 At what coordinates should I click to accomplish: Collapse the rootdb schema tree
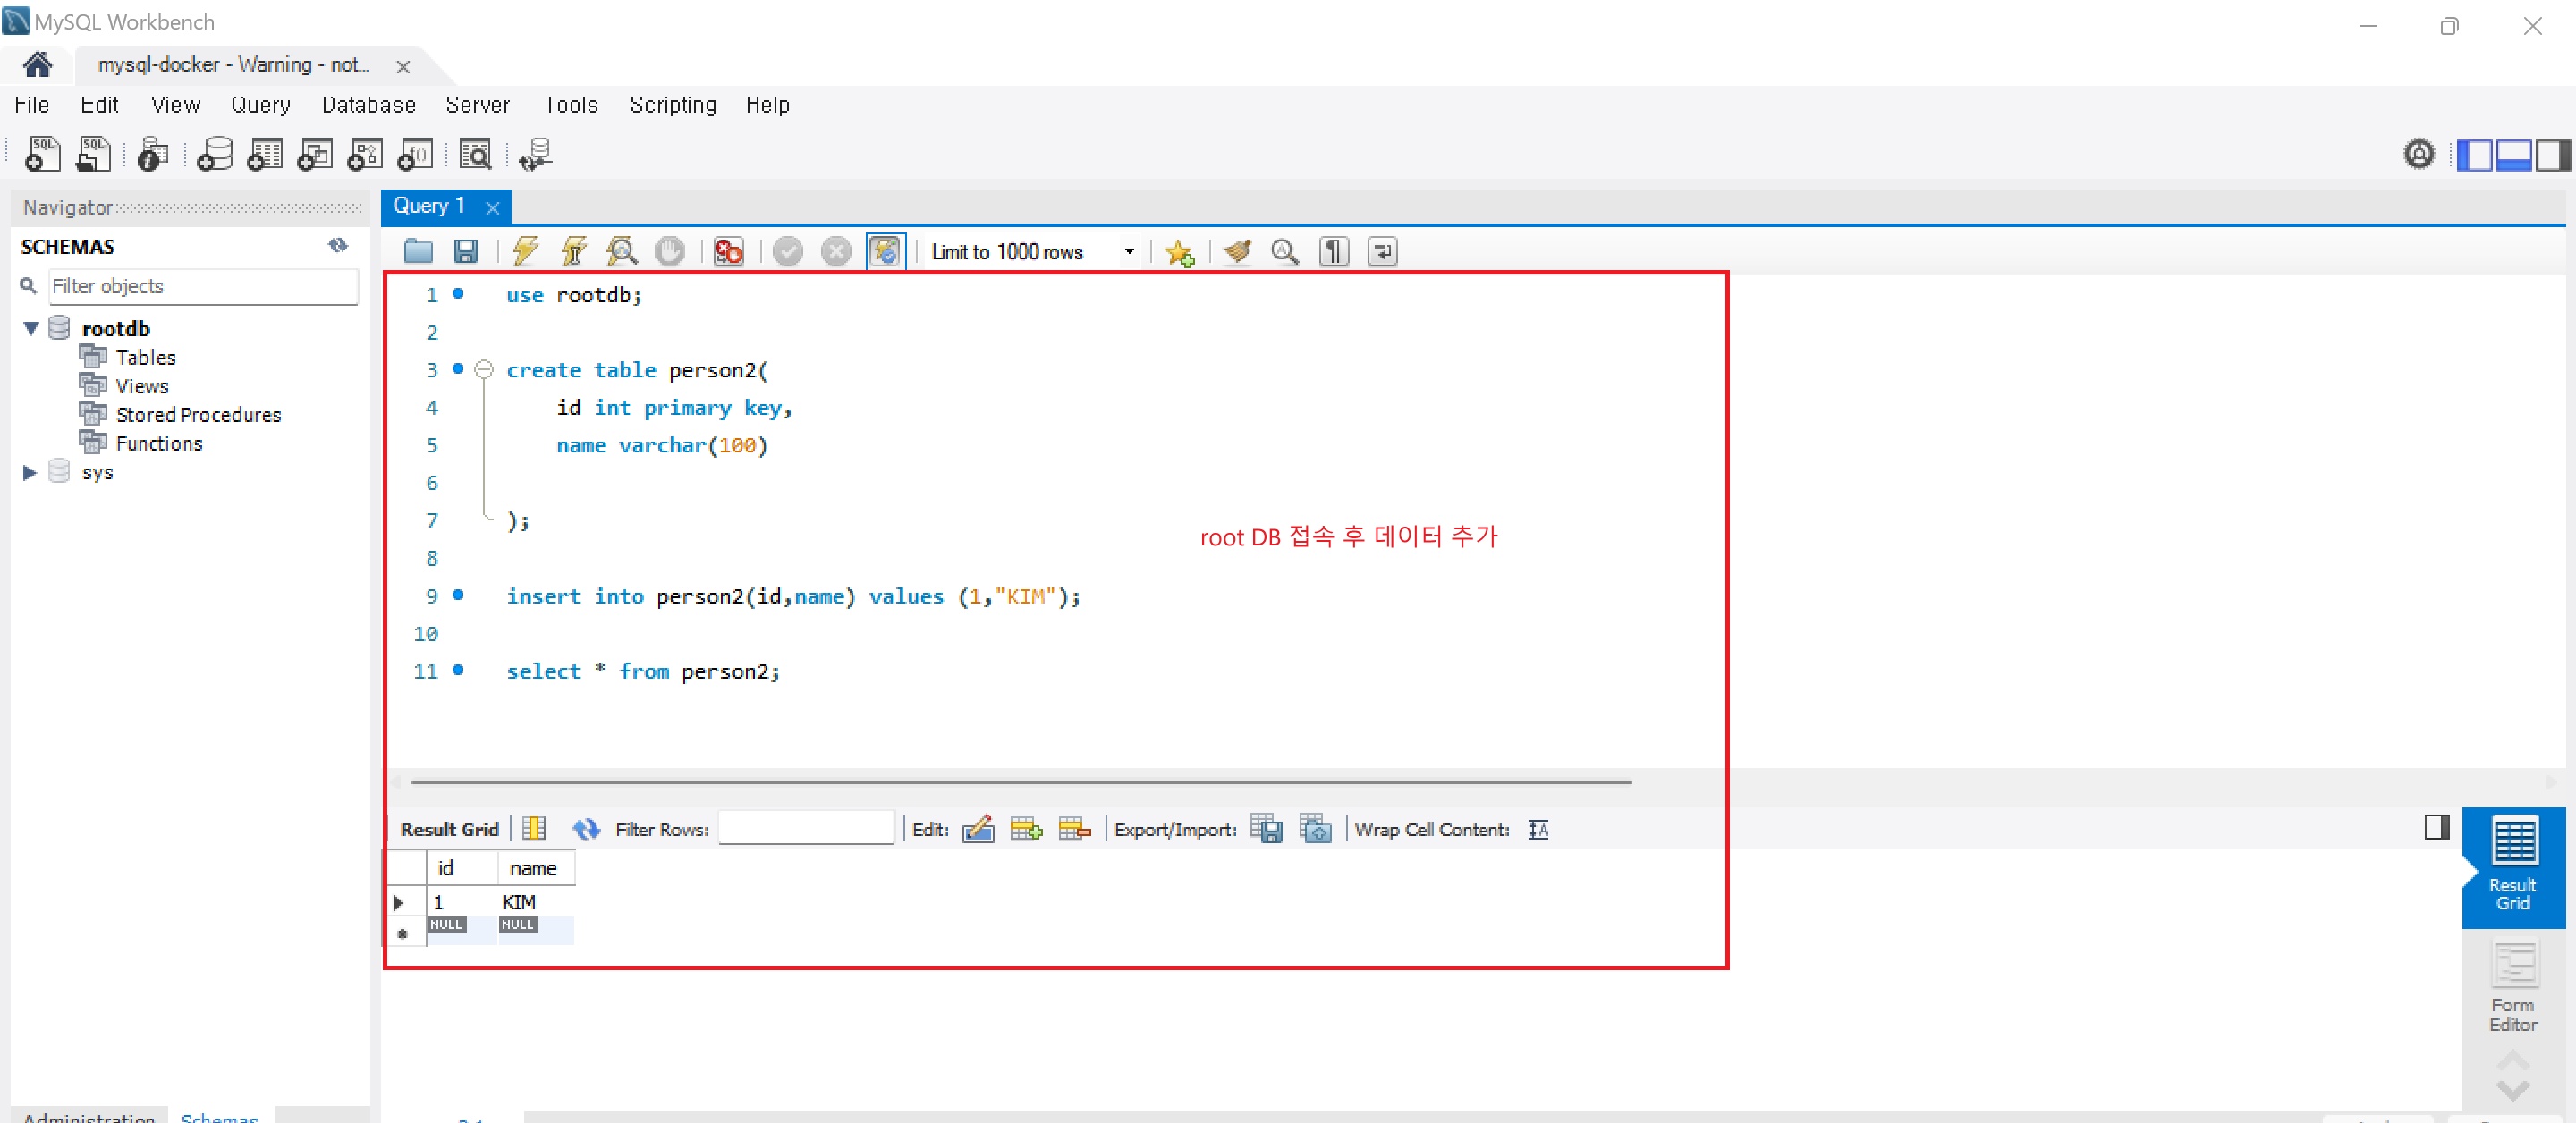click(x=31, y=328)
